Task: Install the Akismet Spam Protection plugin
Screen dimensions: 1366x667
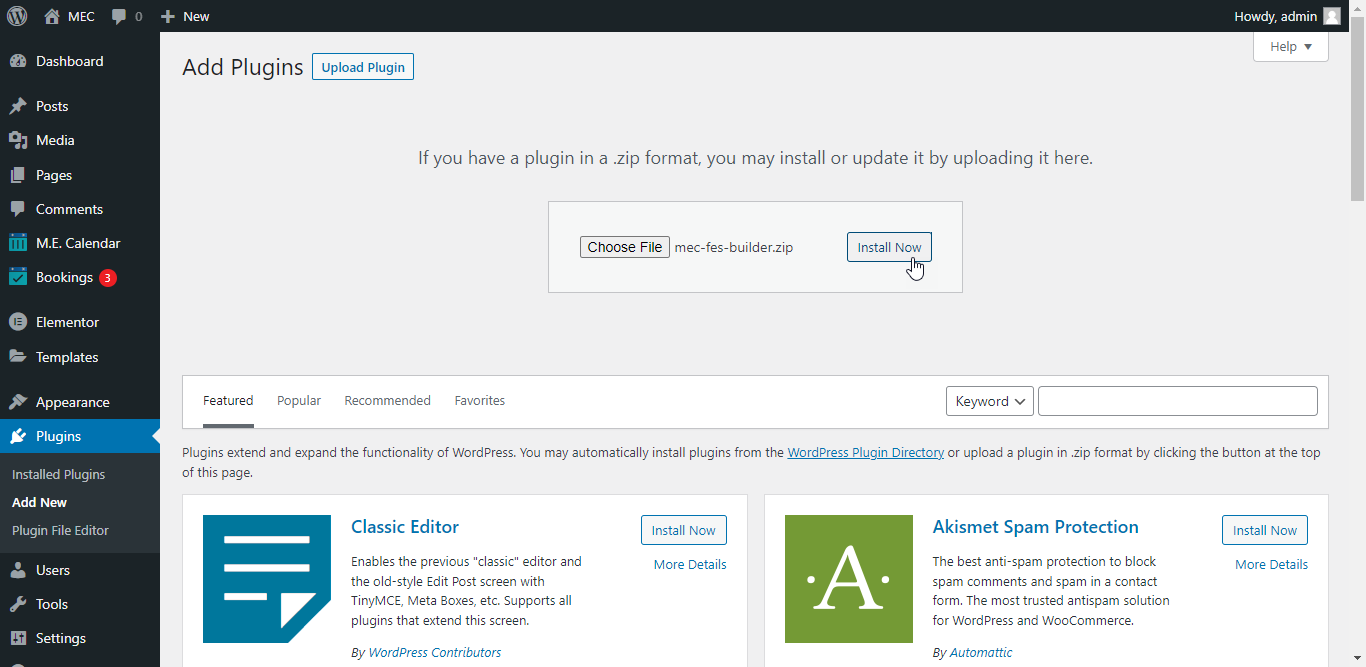Action: click(1265, 530)
